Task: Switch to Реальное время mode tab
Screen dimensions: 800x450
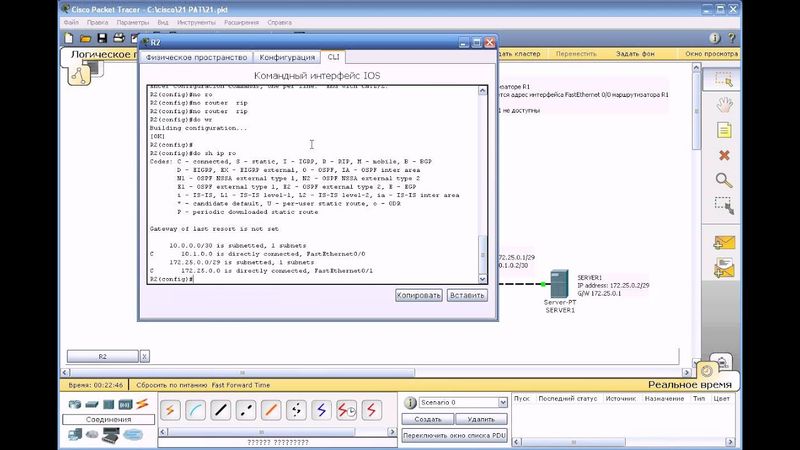Action: point(690,385)
